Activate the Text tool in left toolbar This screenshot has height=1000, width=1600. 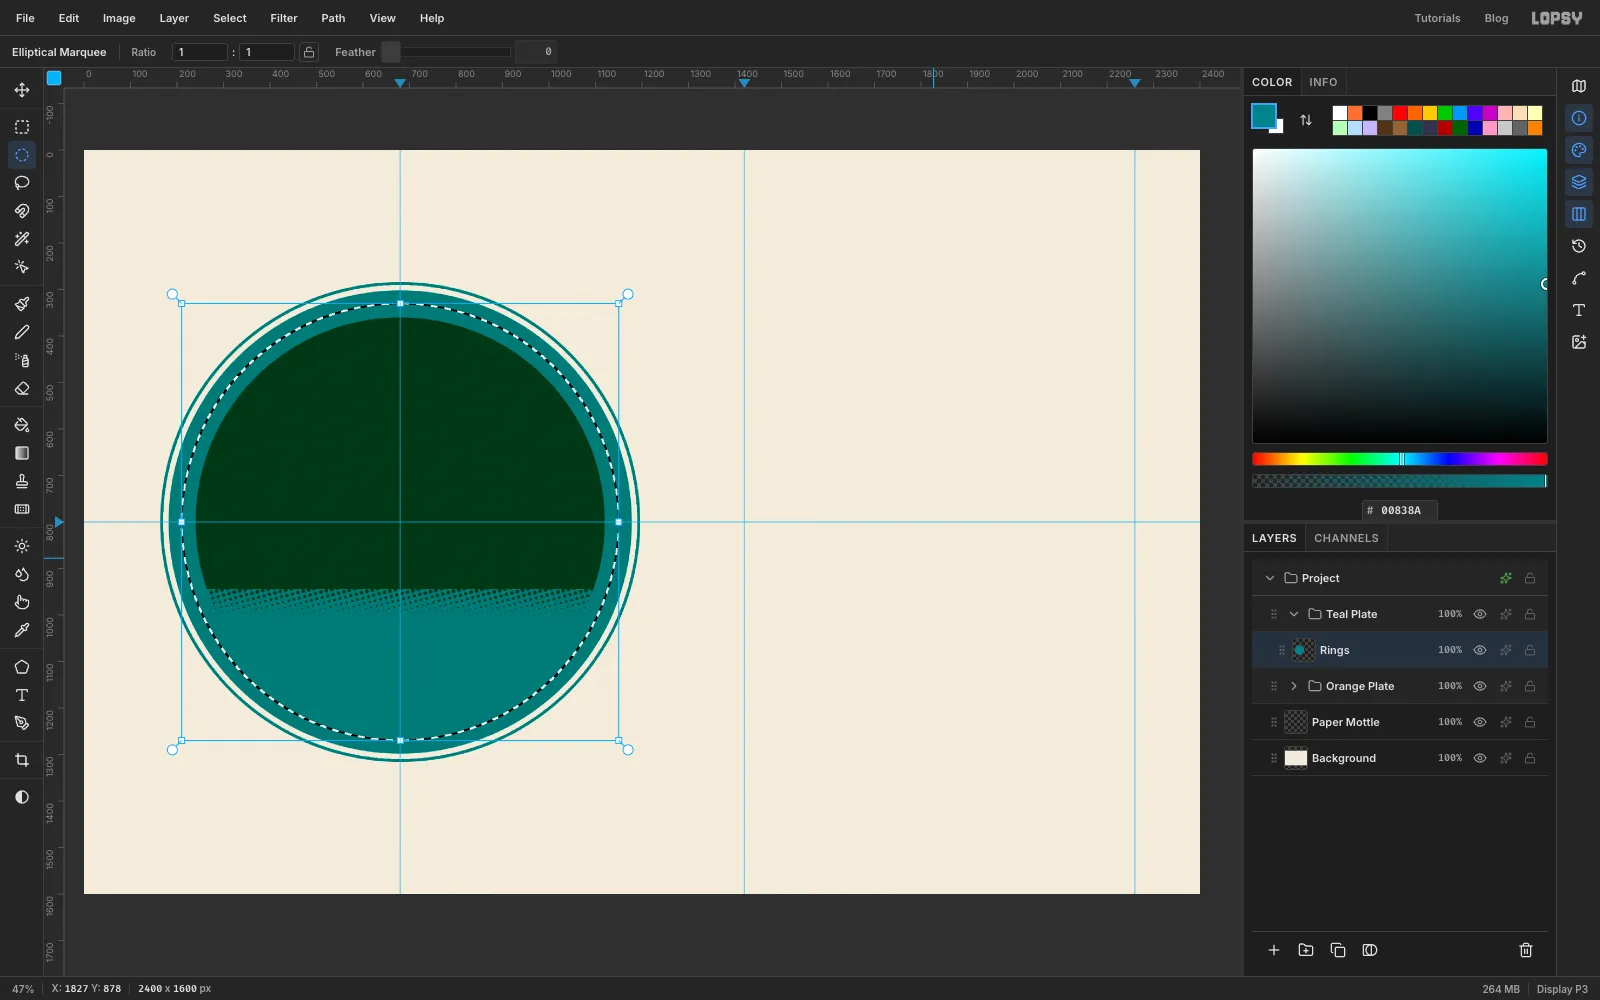22,695
